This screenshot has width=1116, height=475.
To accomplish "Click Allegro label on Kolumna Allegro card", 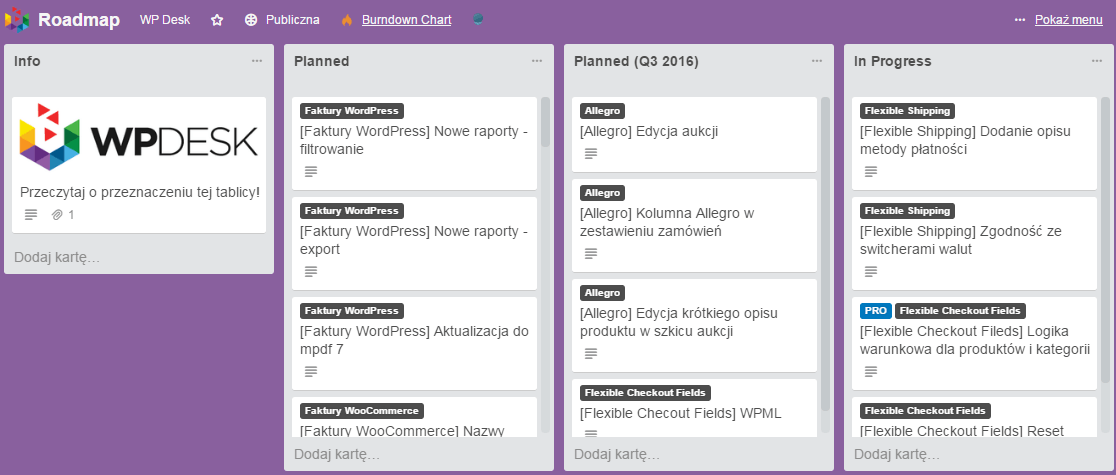I will click(x=603, y=192).
